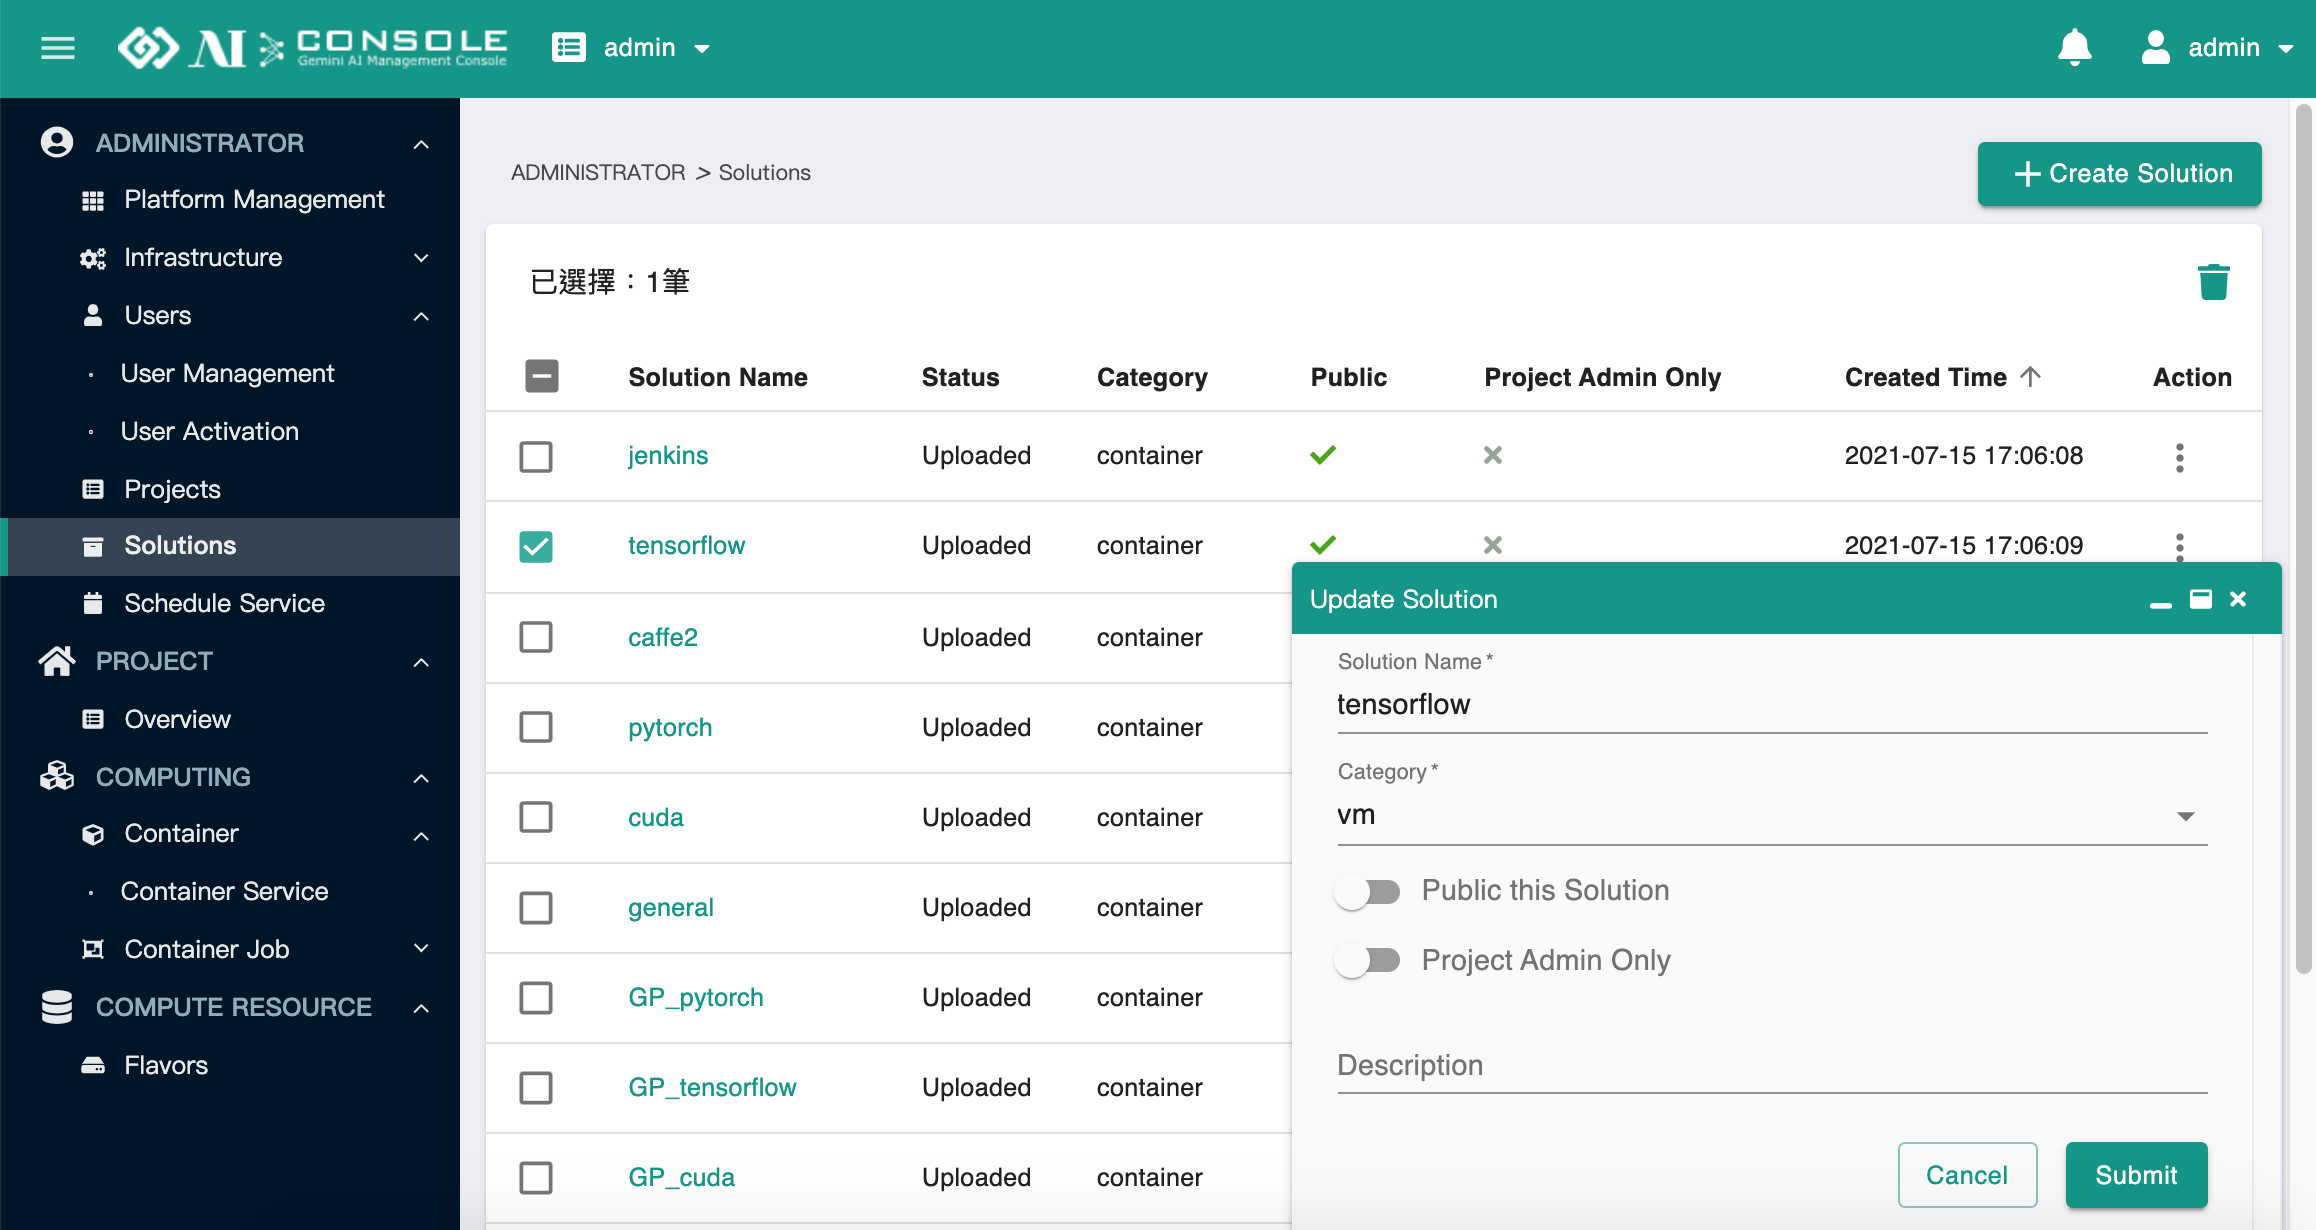Click the ADMINISTRATOR account icon
Viewport: 2316px width, 1230px height.
click(57, 142)
